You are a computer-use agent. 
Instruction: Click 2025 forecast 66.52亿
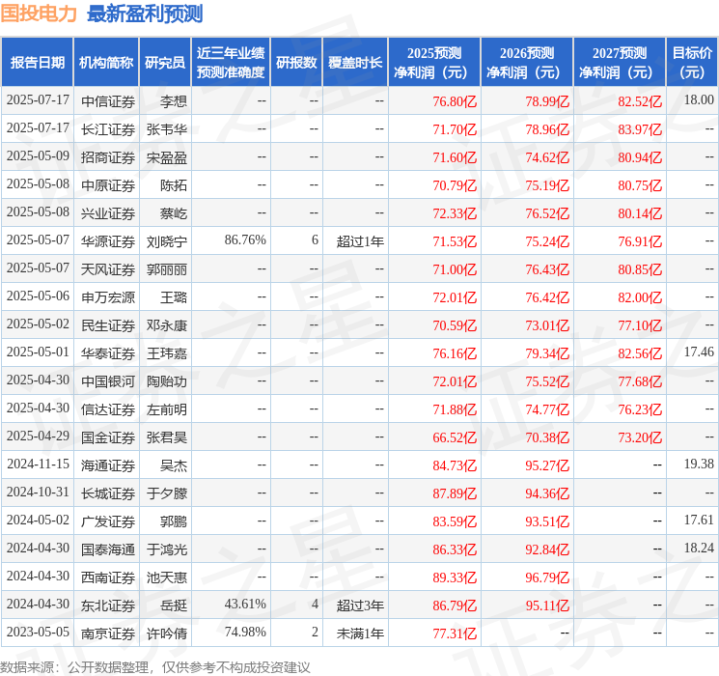point(454,437)
